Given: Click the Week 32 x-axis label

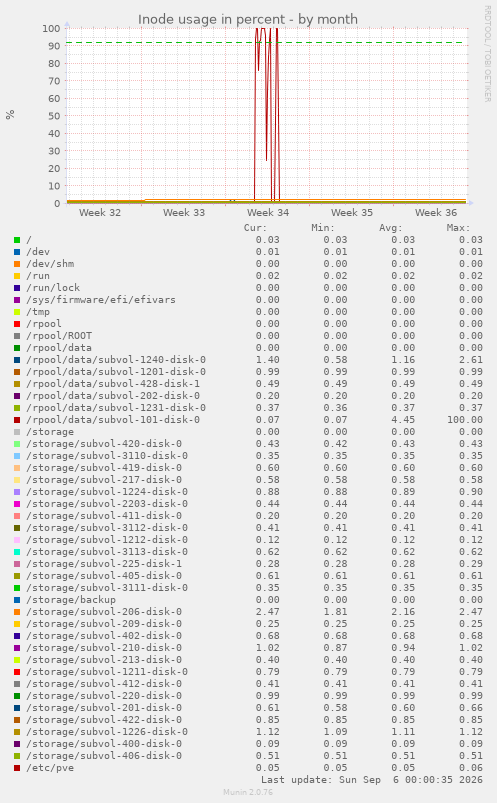Looking at the screenshot, I should pos(100,213).
